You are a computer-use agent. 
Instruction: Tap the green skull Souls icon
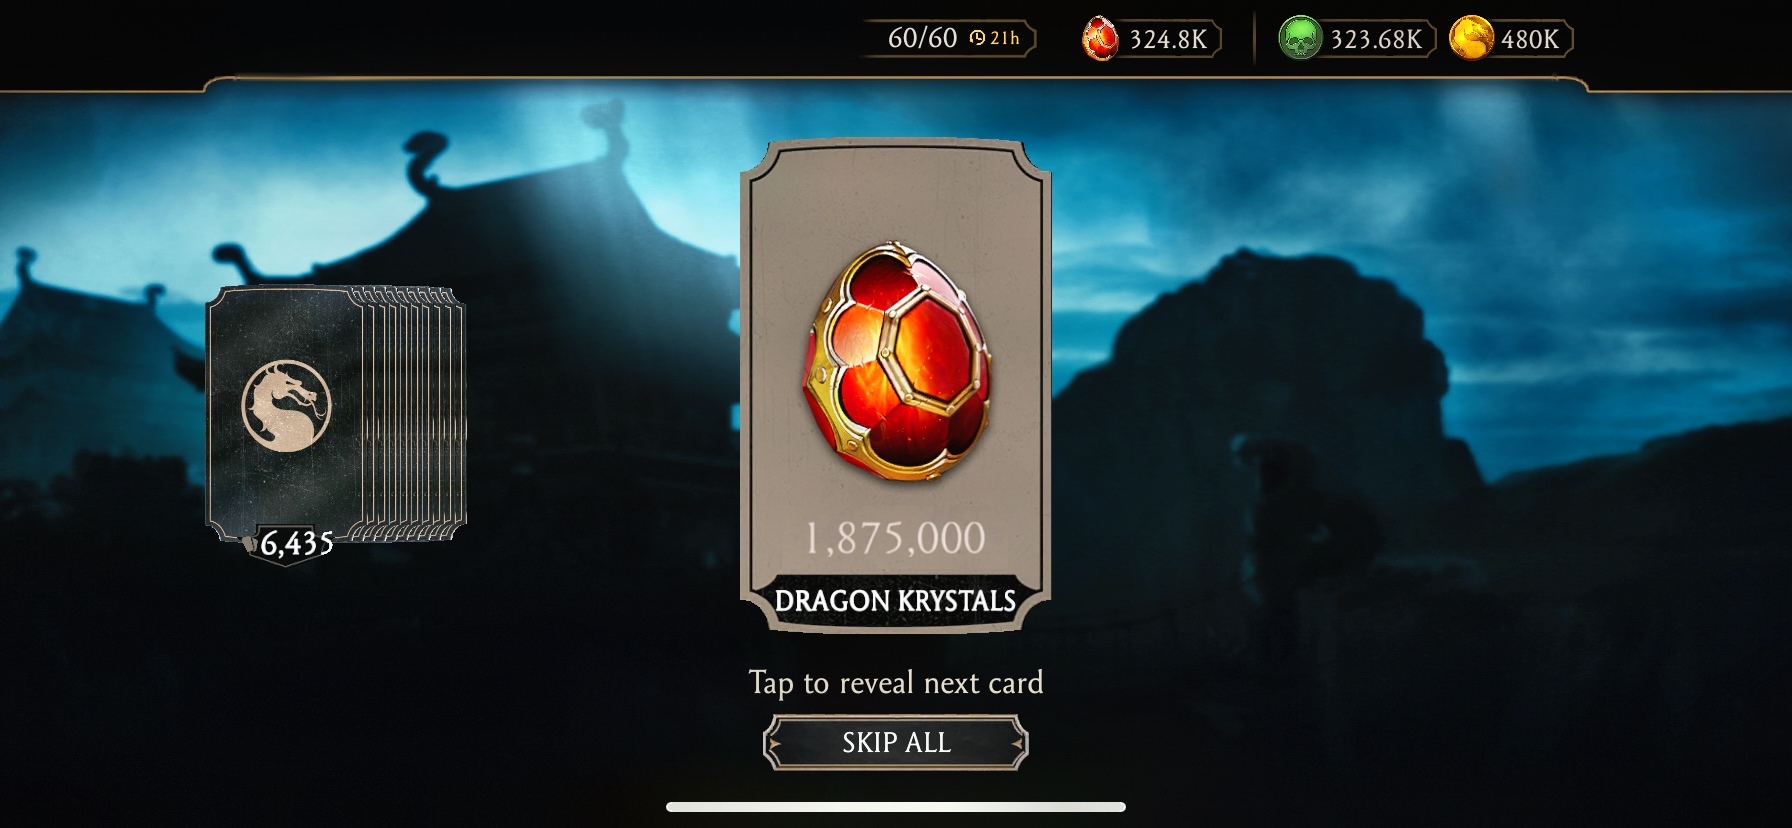pyautogui.click(x=1300, y=38)
